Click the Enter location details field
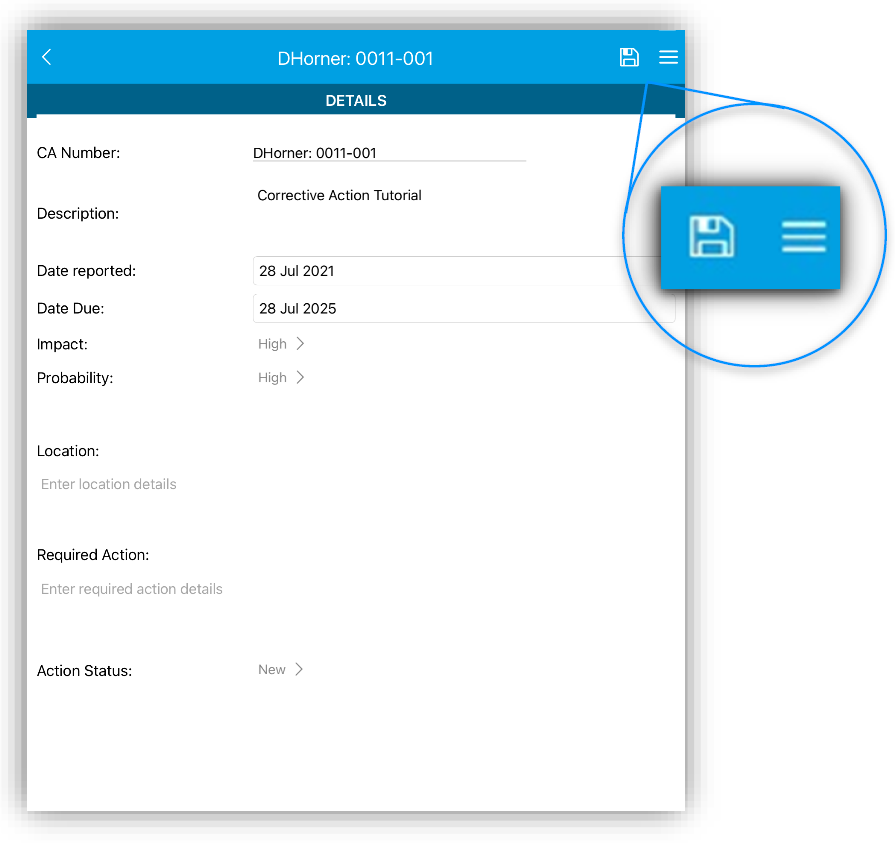 109,484
